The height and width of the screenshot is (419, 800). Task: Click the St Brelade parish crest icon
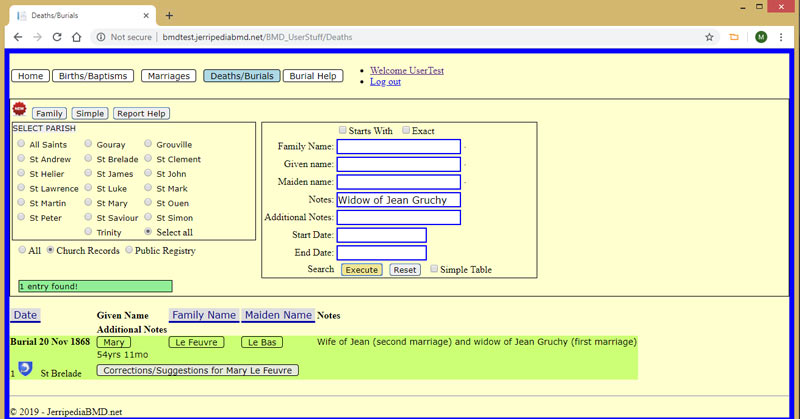click(x=26, y=369)
